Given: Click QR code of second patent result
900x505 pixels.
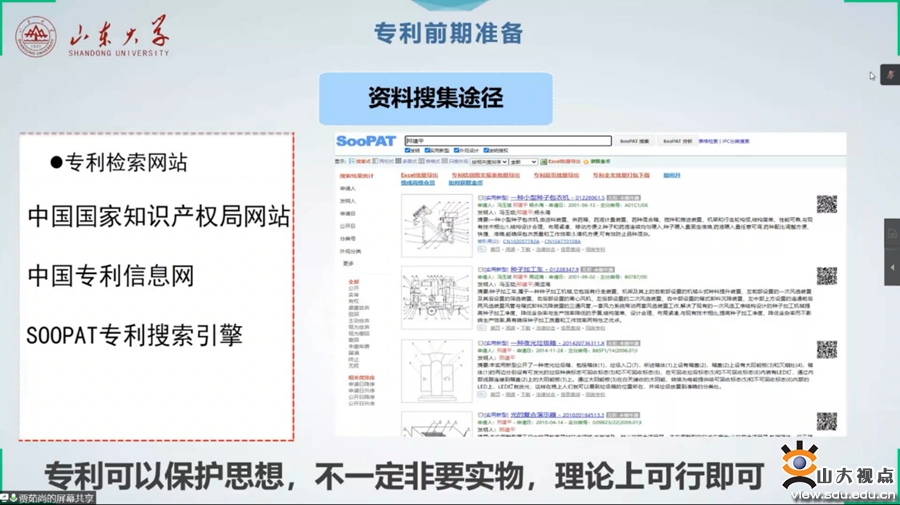Looking at the screenshot, I should pyautogui.click(x=826, y=276).
